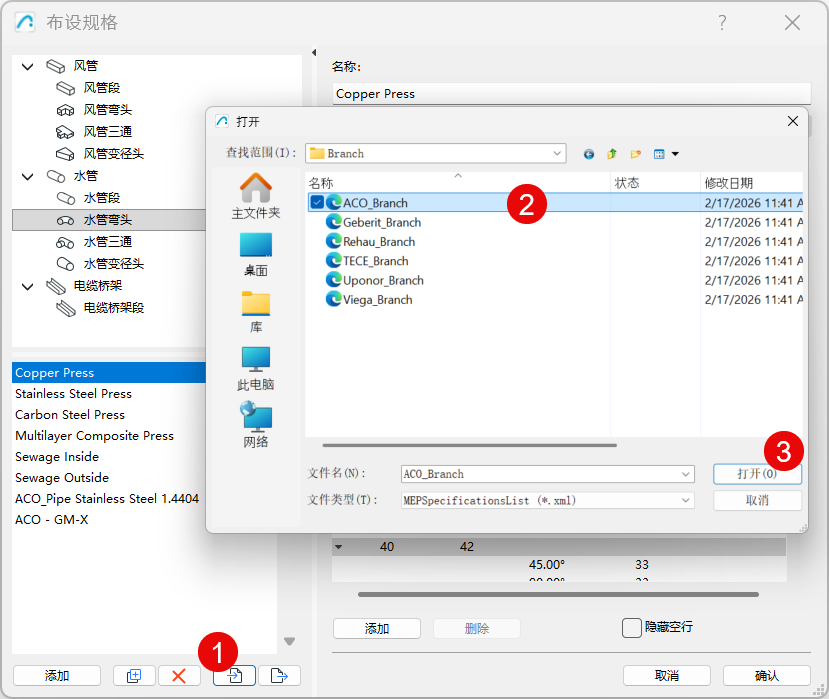Go up one folder level in Open dialog
The image size is (829, 699).
(612, 154)
